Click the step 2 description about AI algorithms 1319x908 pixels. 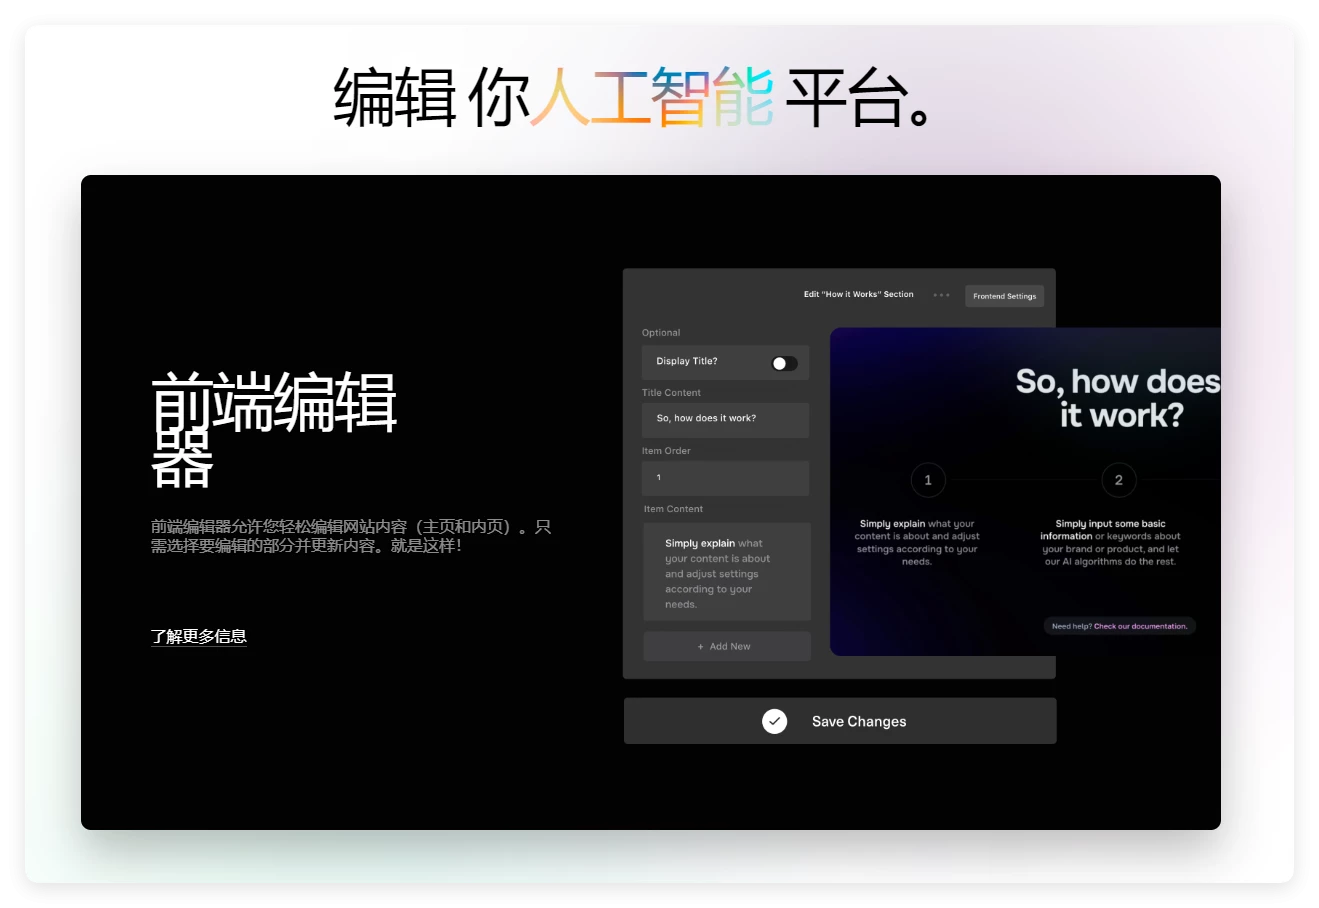1110,543
